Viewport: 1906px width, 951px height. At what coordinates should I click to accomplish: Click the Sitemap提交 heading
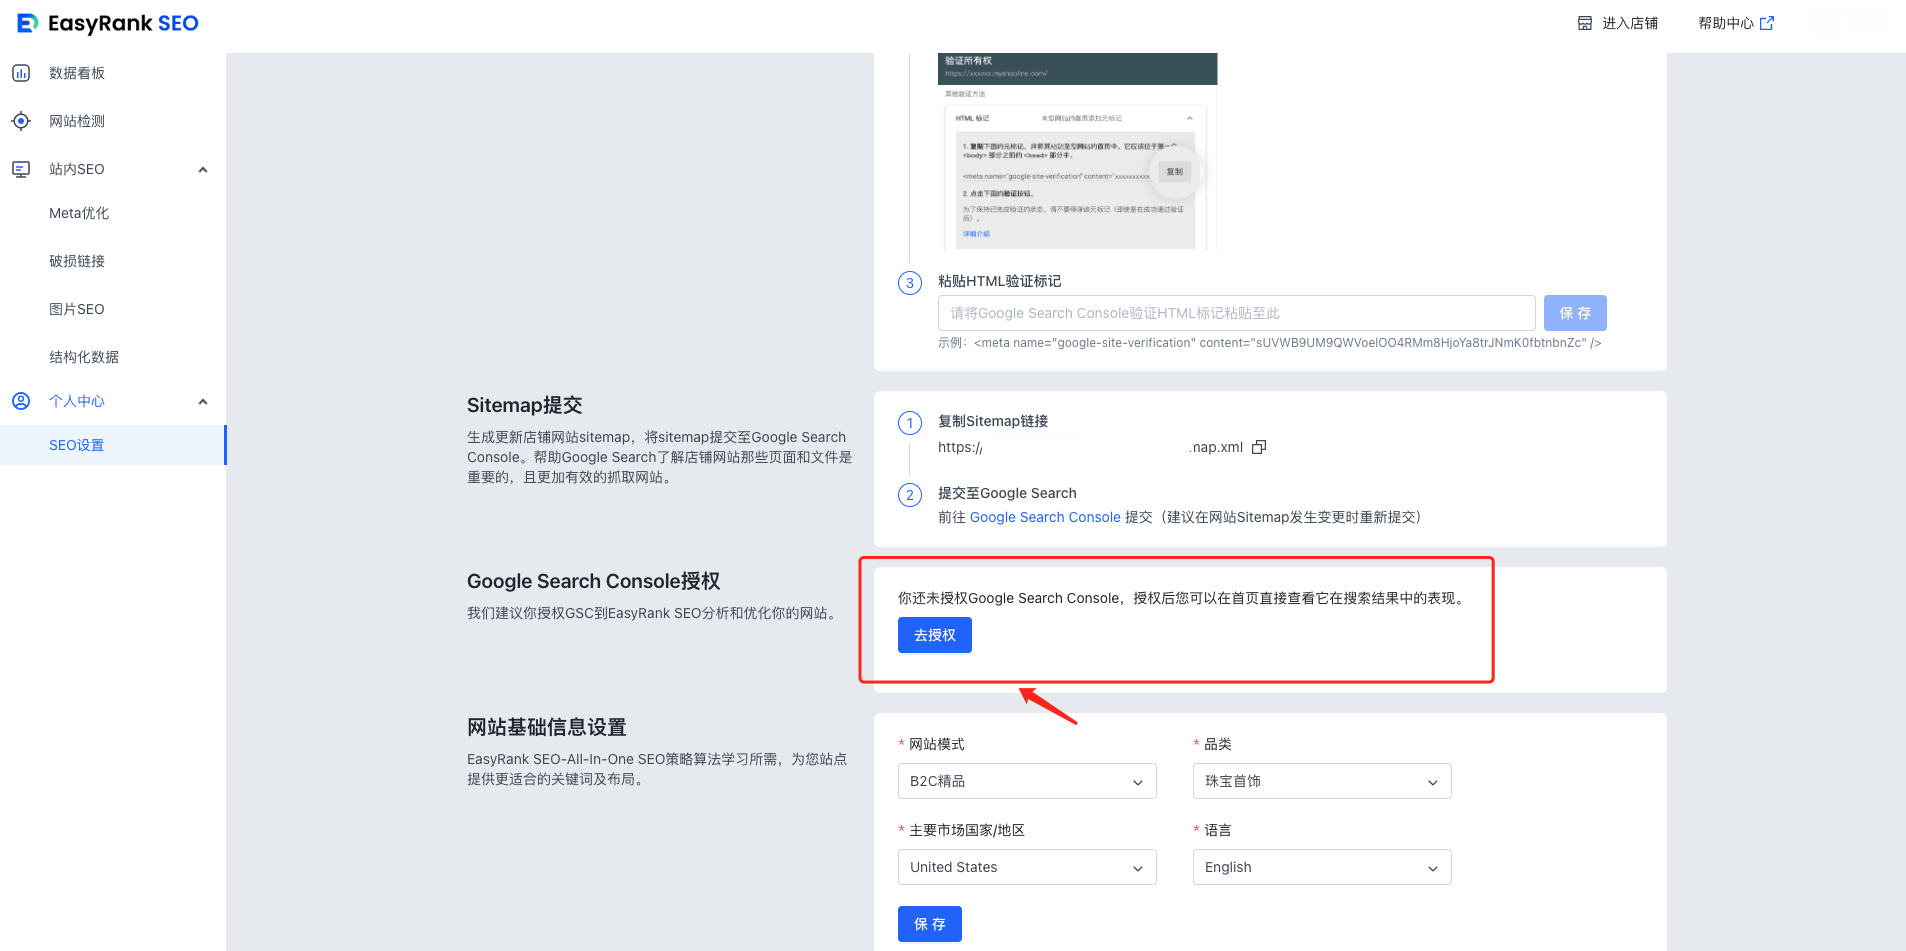[x=525, y=405]
